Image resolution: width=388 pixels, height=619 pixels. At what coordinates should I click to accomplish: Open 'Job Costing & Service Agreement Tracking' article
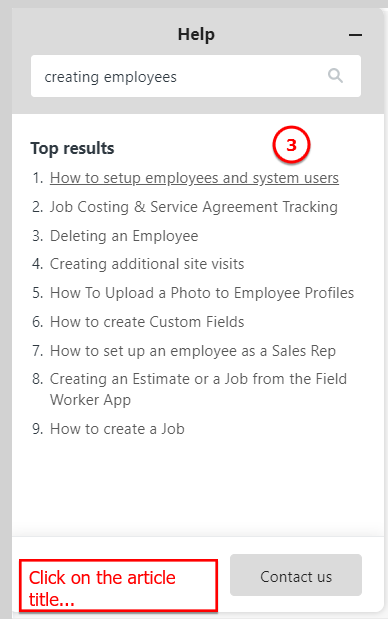click(x=194, y=207)
